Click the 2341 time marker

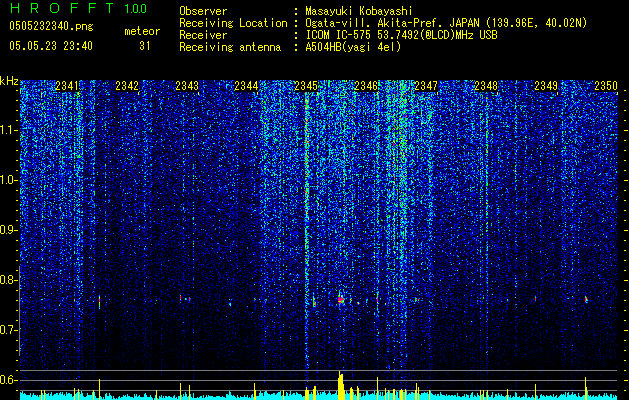tap(67, 86)
